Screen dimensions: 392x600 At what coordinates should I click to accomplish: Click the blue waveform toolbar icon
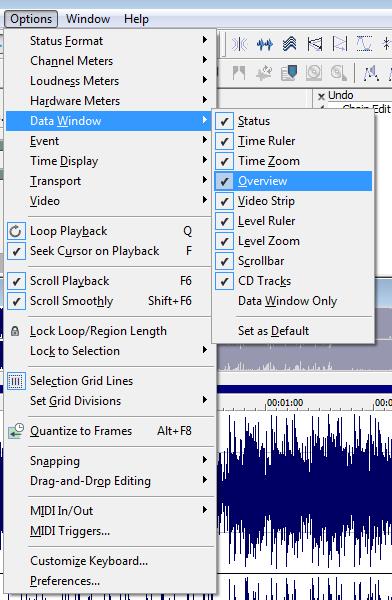tap(265, 44)
